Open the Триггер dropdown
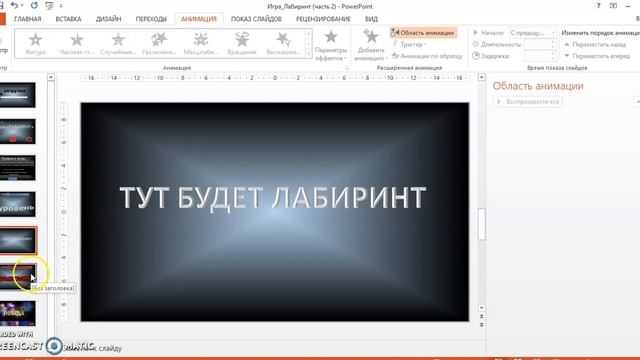The width and height of the screenshot is (640, 360). tap(409, 44)
